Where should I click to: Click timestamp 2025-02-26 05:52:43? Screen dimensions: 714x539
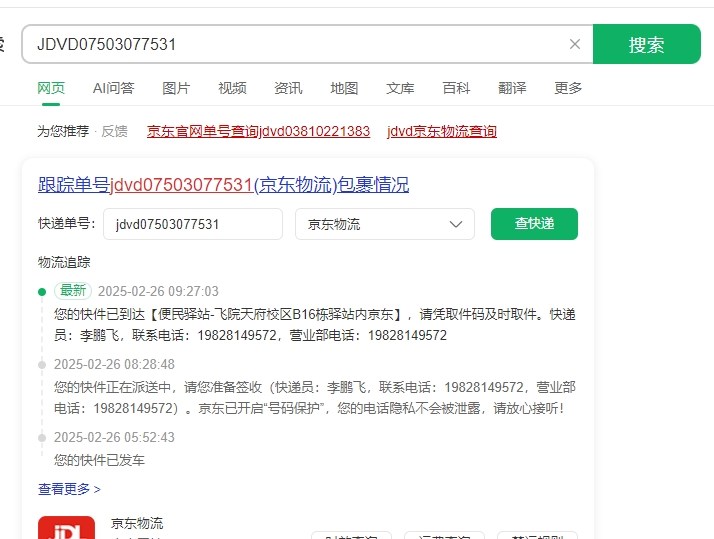coord(114,437)
